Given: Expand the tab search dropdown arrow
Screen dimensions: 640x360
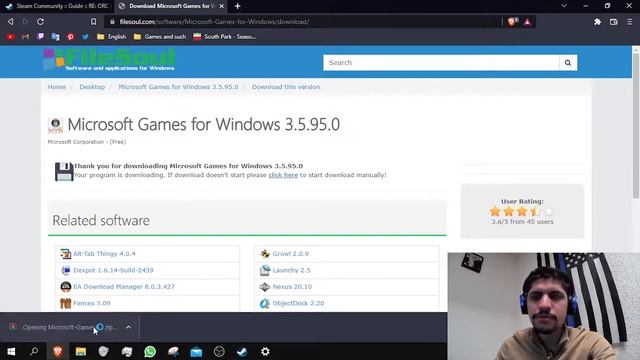Looking at the screenshot, I should (564, 6).
